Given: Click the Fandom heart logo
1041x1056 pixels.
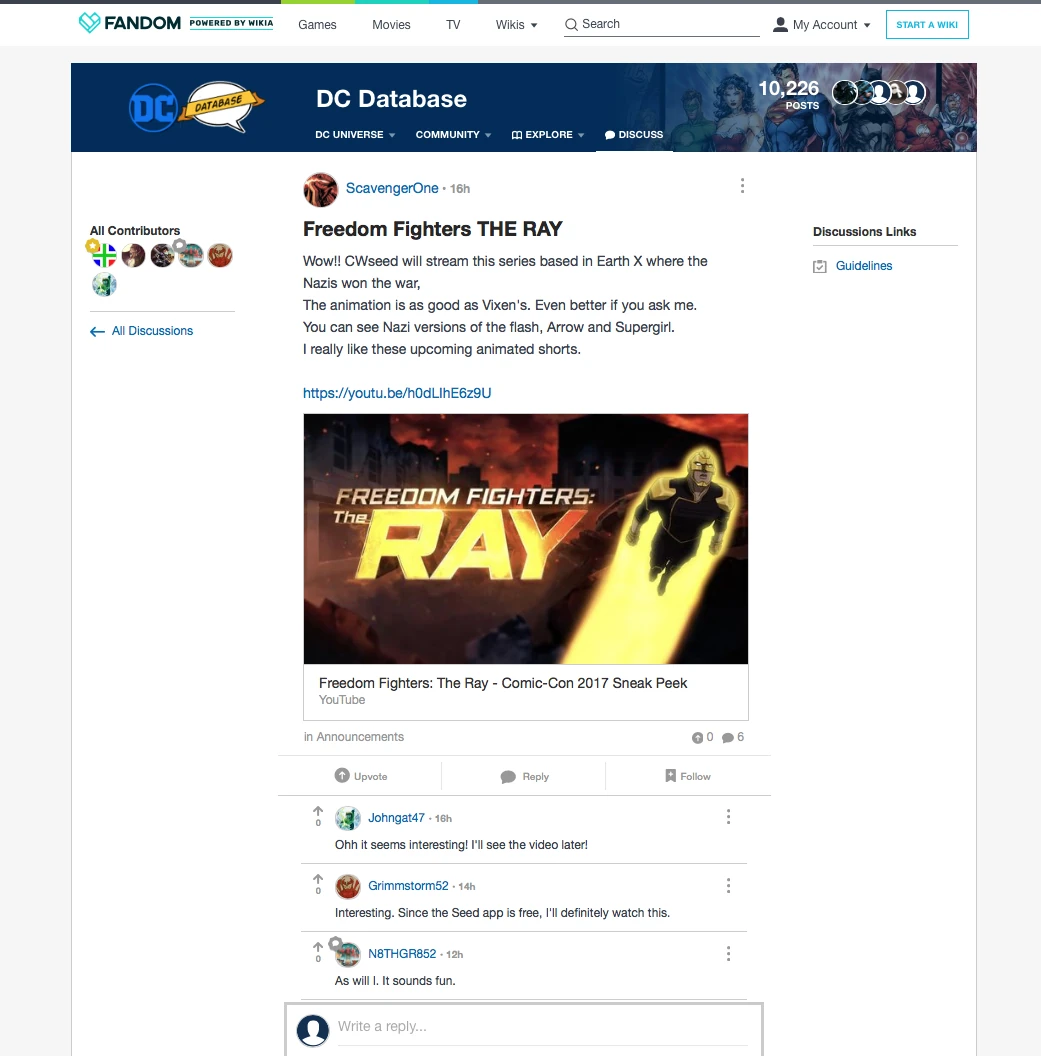Looking at the screenshot, I should click(x=90, y=23).
